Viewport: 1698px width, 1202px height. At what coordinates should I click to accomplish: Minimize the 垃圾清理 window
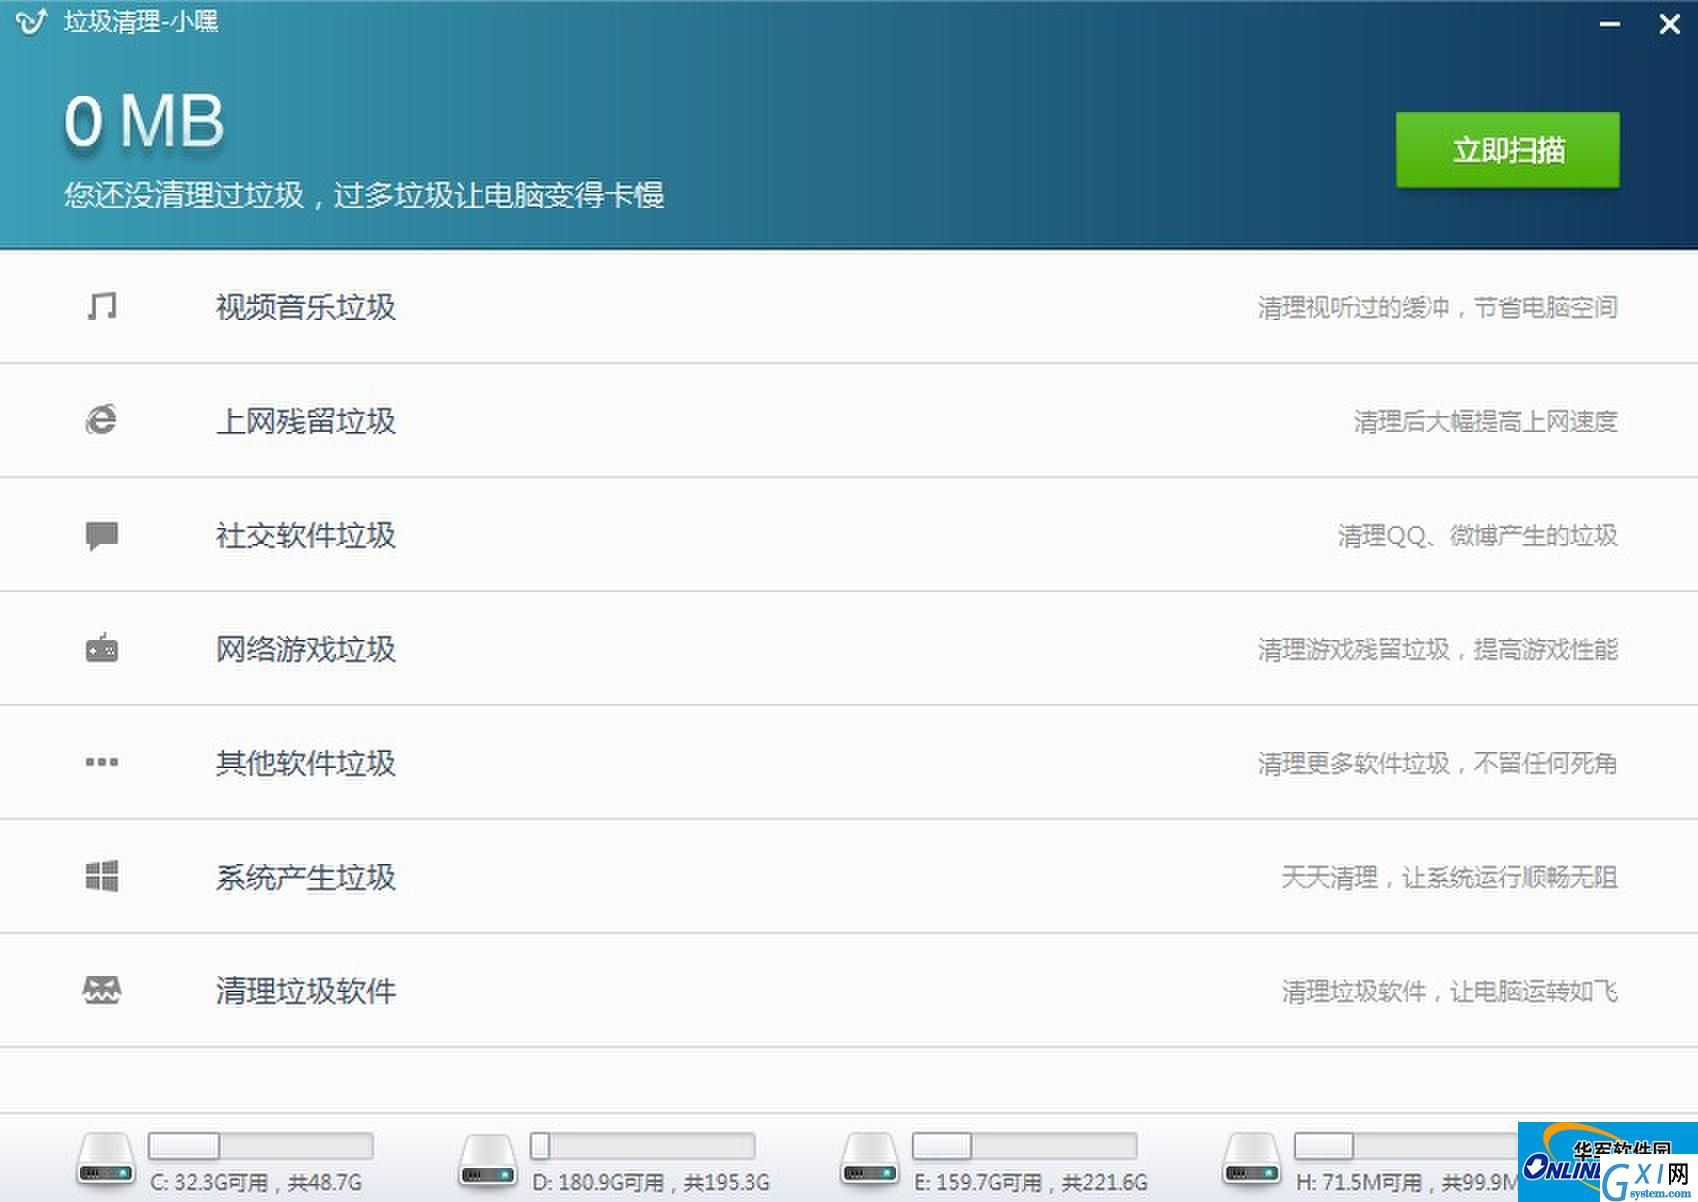point(1610,23)
